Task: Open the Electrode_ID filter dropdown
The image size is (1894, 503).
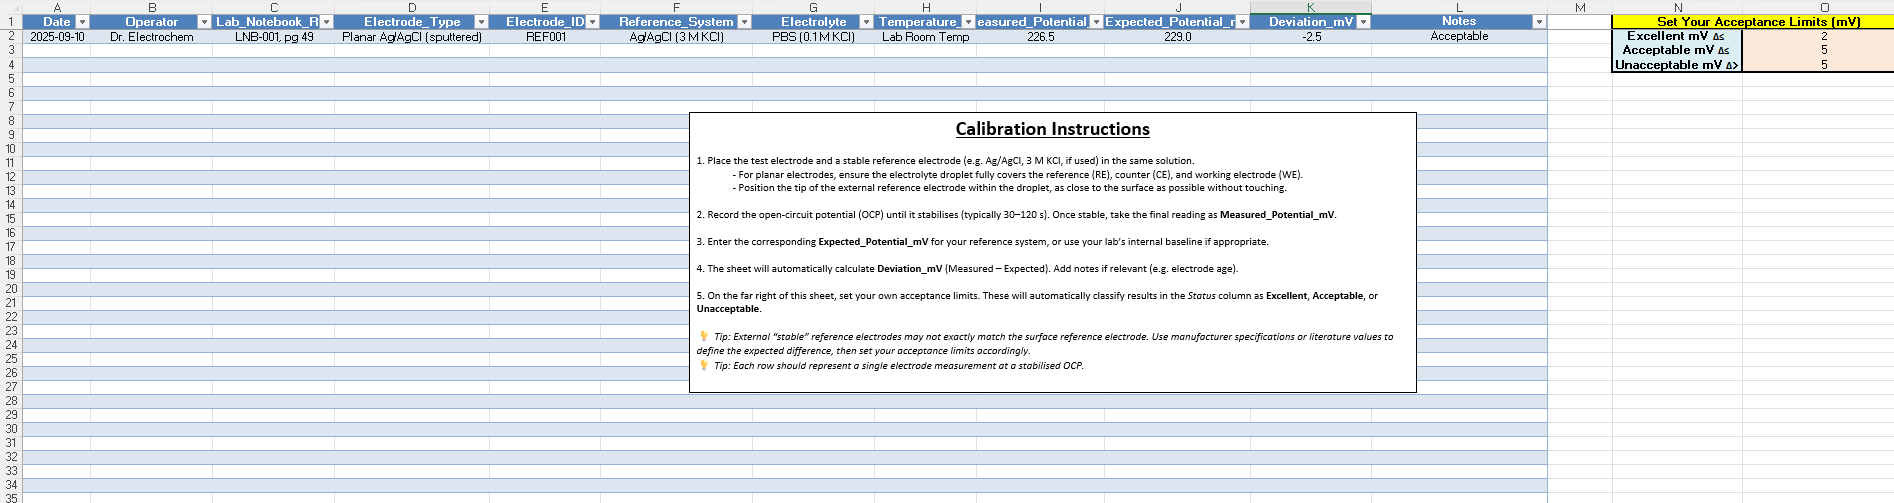Action: click(x=593, y=22)
